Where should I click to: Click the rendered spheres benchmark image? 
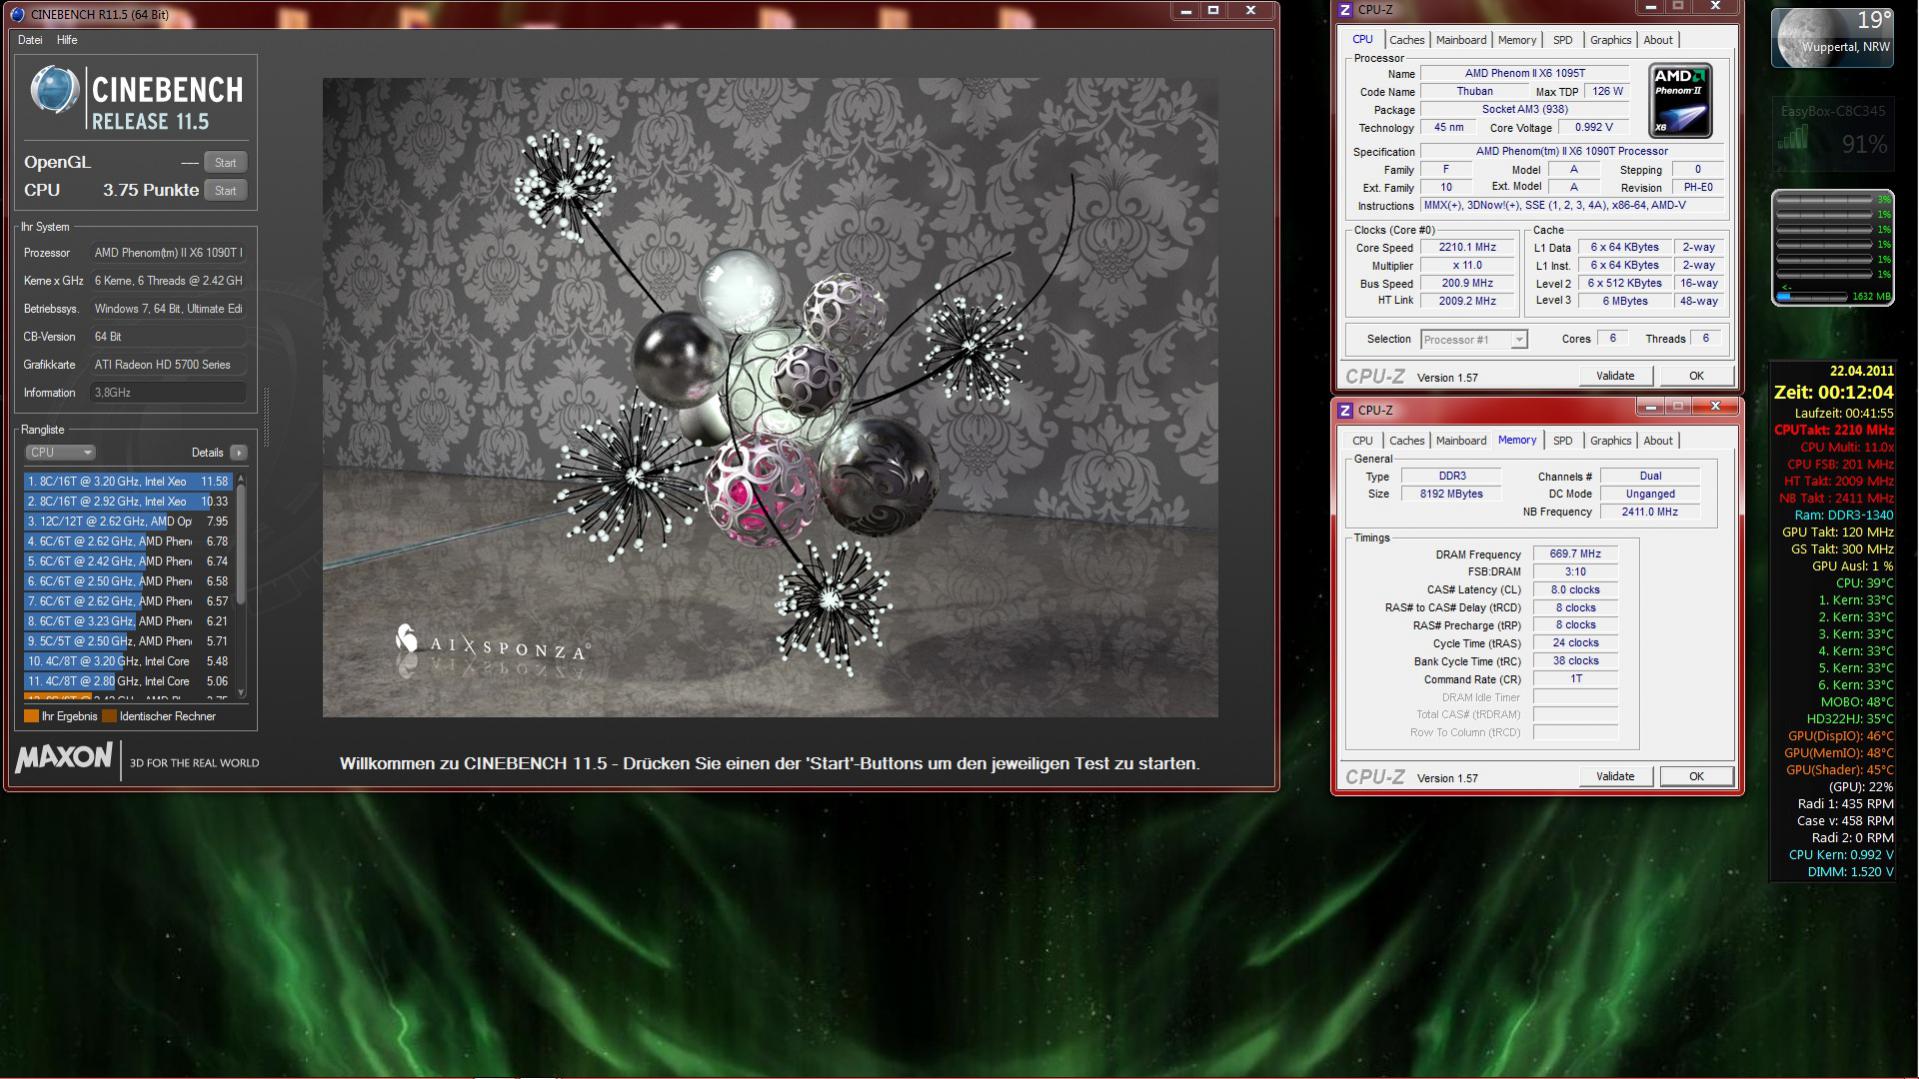point(770,398)
